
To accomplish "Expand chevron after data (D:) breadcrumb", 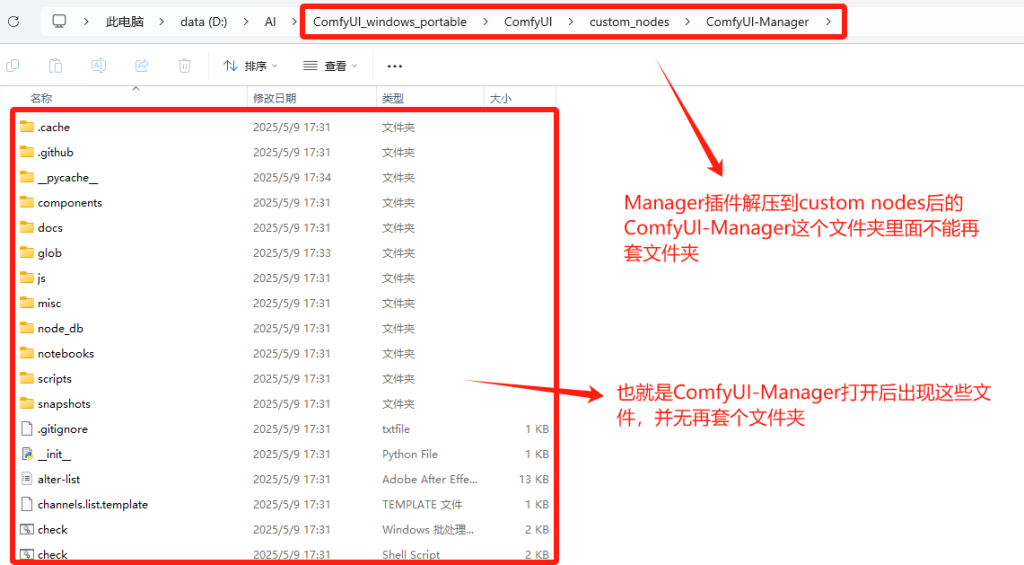I will (x=246, y=22).
